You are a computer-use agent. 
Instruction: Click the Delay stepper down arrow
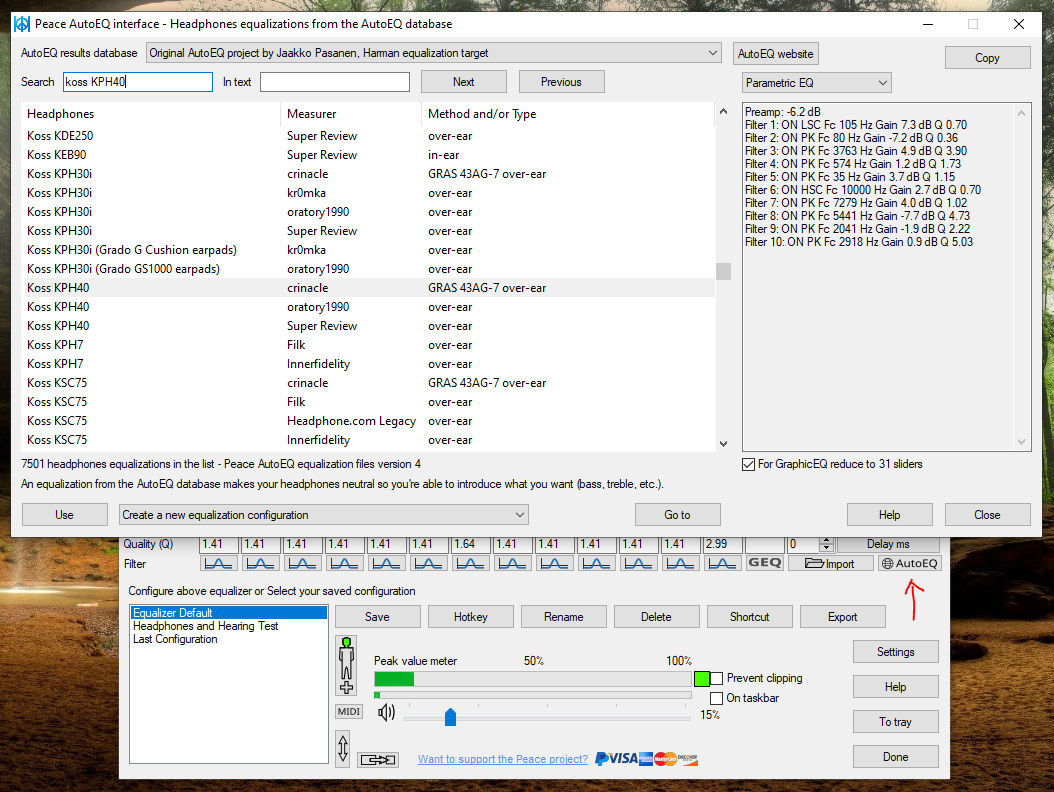pyautogui.click(x=827, y=548)
